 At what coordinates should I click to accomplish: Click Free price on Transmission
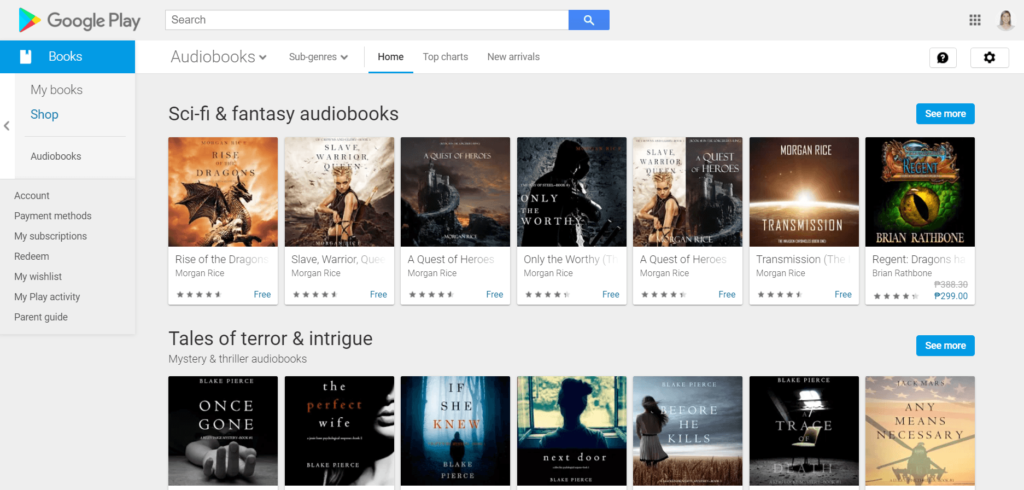click(843, 295)
